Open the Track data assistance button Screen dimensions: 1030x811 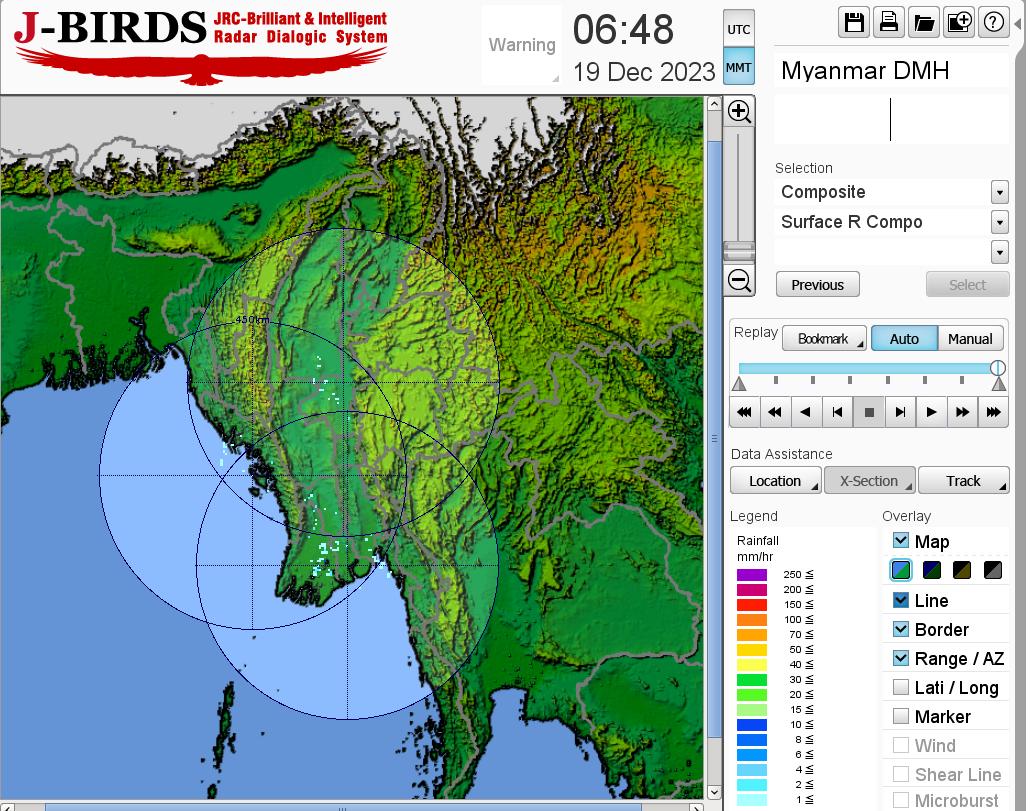pos(963,481)
